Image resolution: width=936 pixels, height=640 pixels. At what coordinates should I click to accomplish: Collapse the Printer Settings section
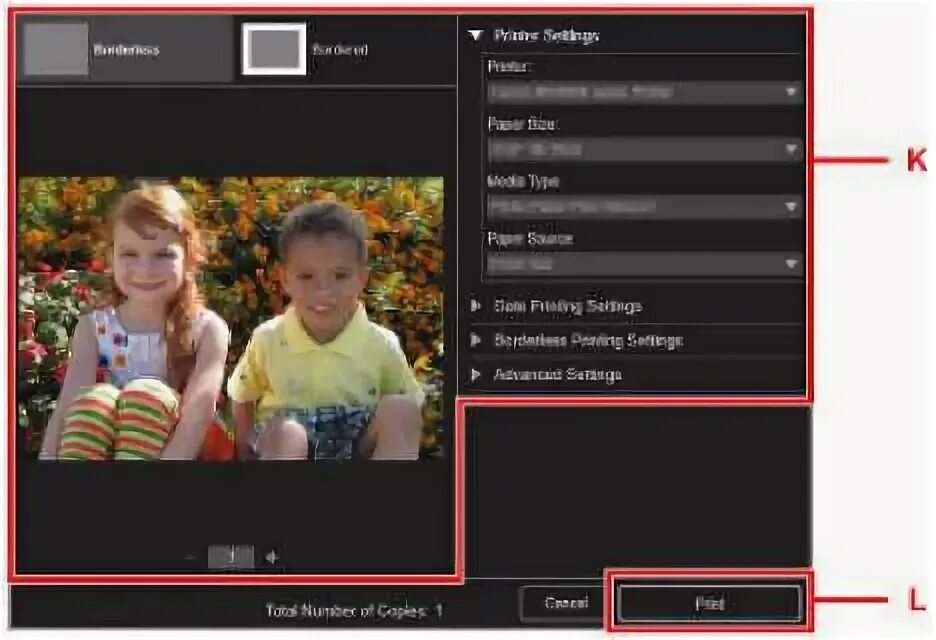coord(475,36)
